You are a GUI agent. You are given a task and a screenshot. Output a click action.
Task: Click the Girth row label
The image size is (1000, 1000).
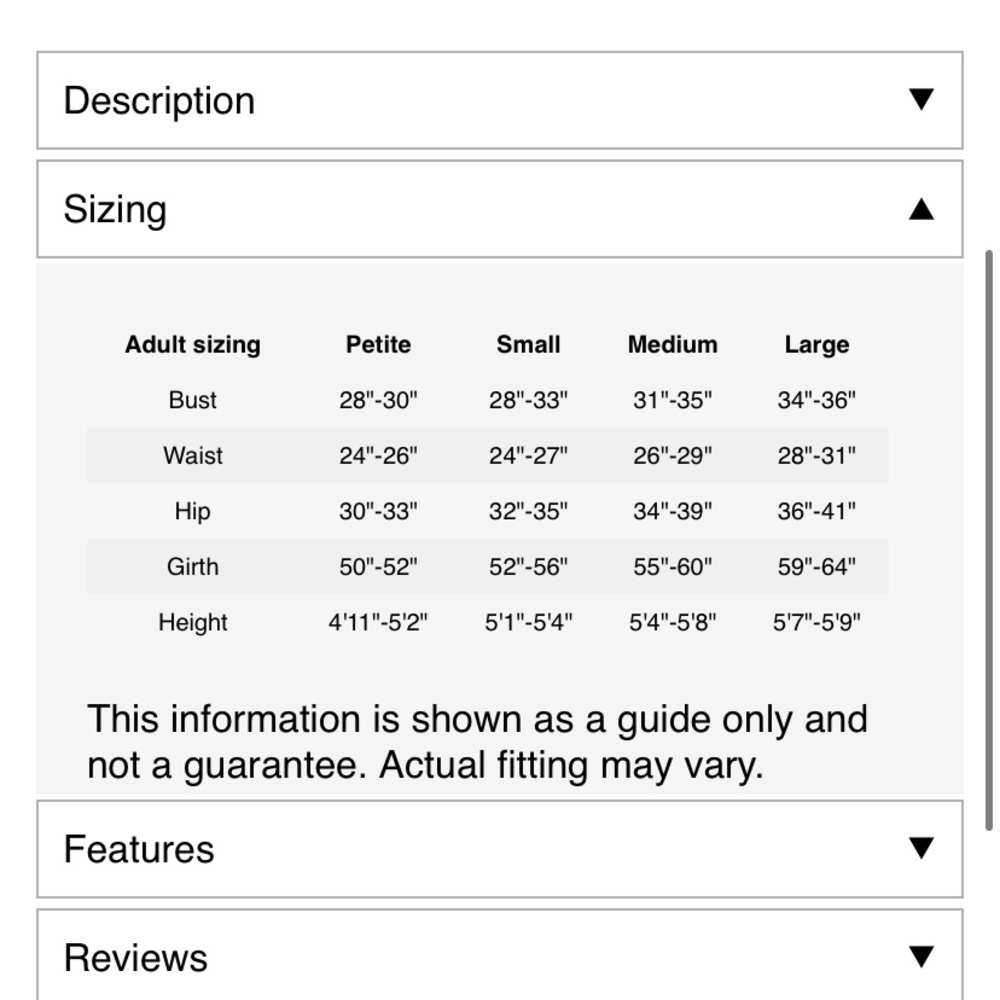pyautogui.click(x=193, y=566)
